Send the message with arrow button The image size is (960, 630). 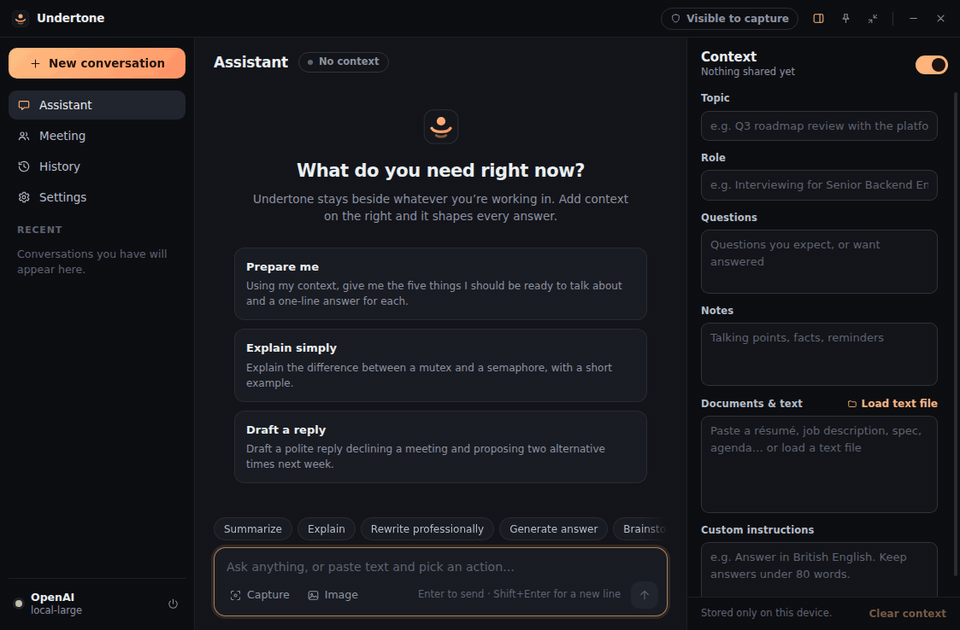tap(644, 595)
